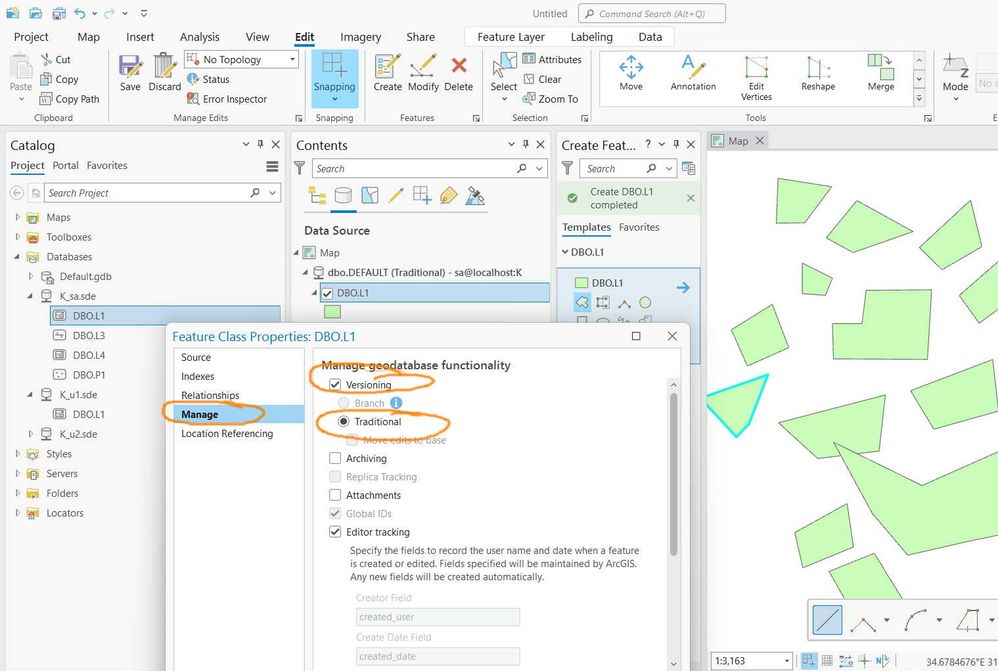Uncheck the Editor tracking checkbox
This screenshot has height=671, width=998.
335,532
